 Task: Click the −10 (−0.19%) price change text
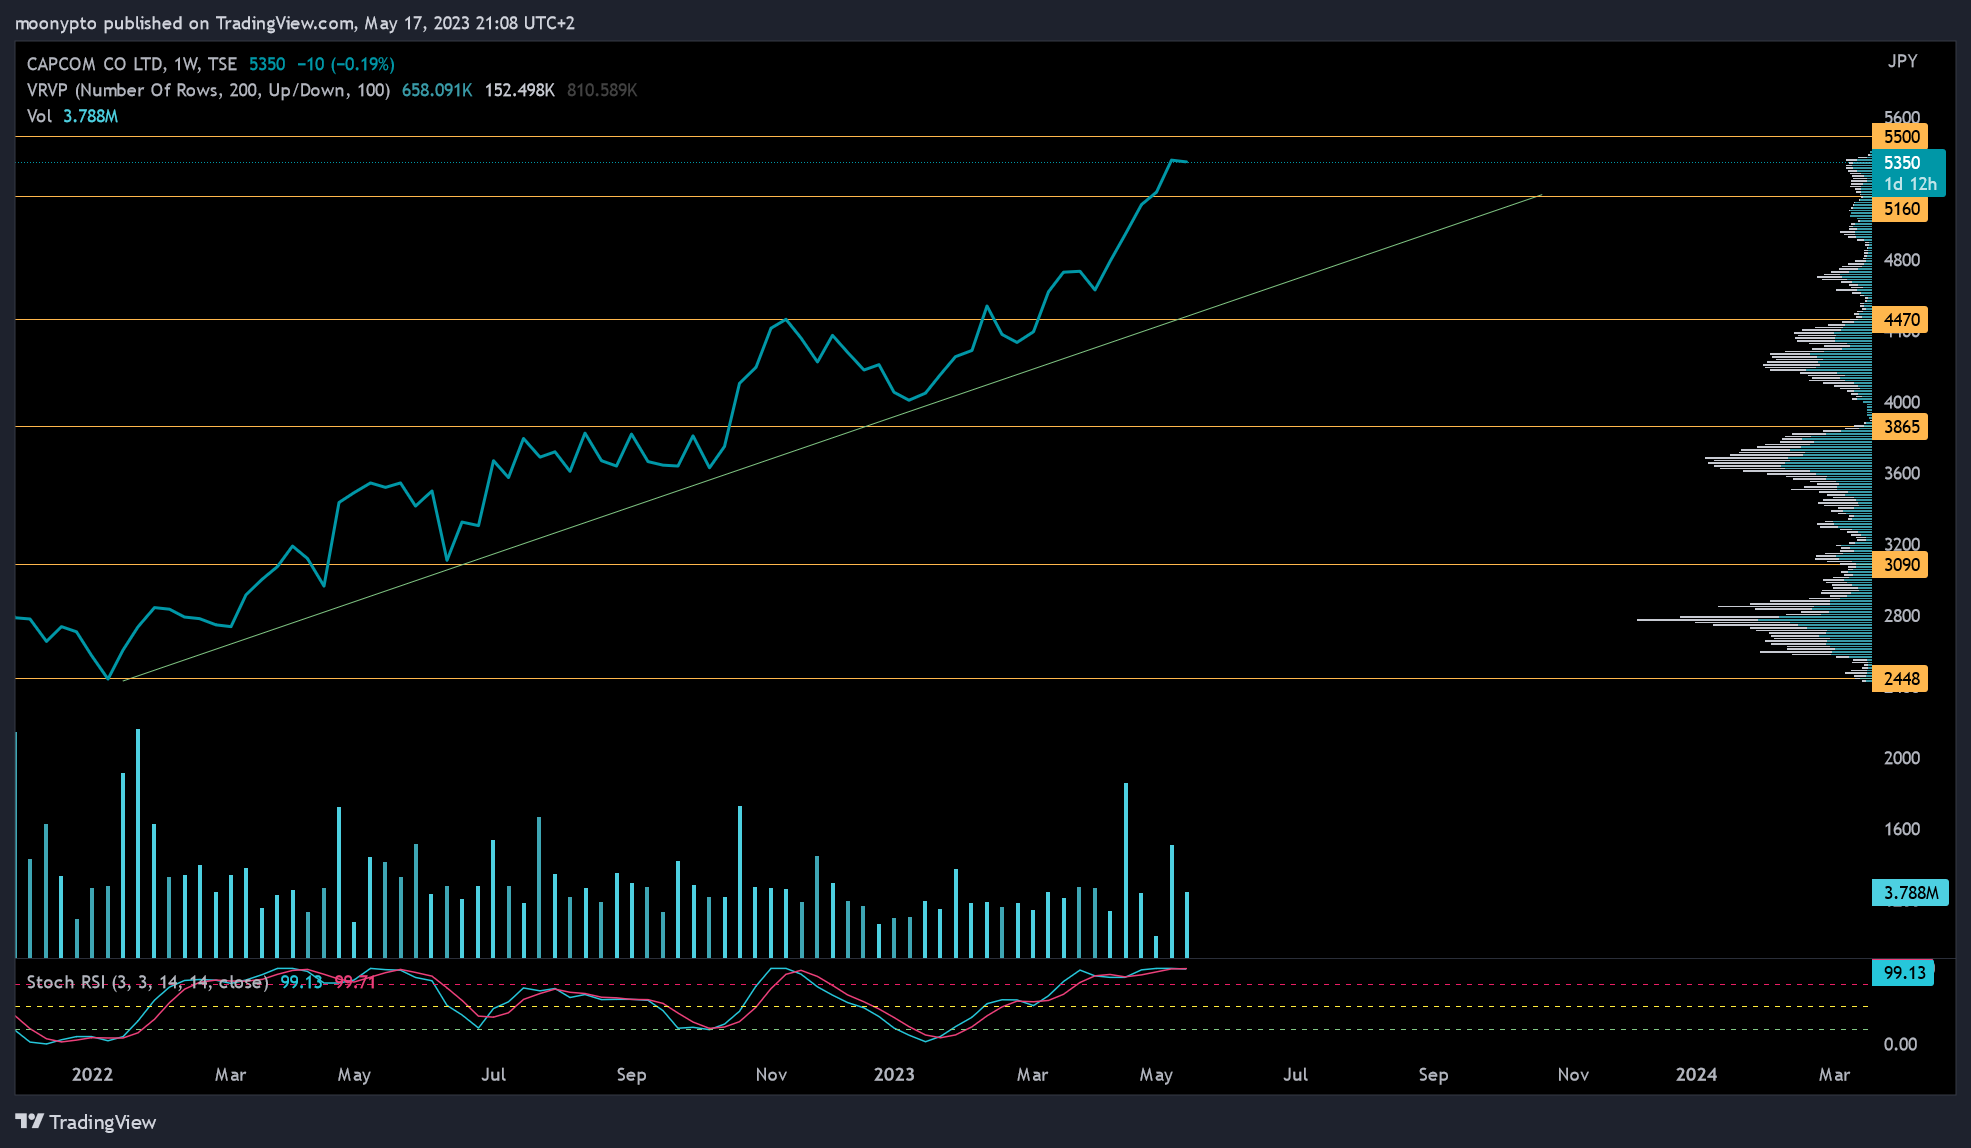click(x=346, y=64)
